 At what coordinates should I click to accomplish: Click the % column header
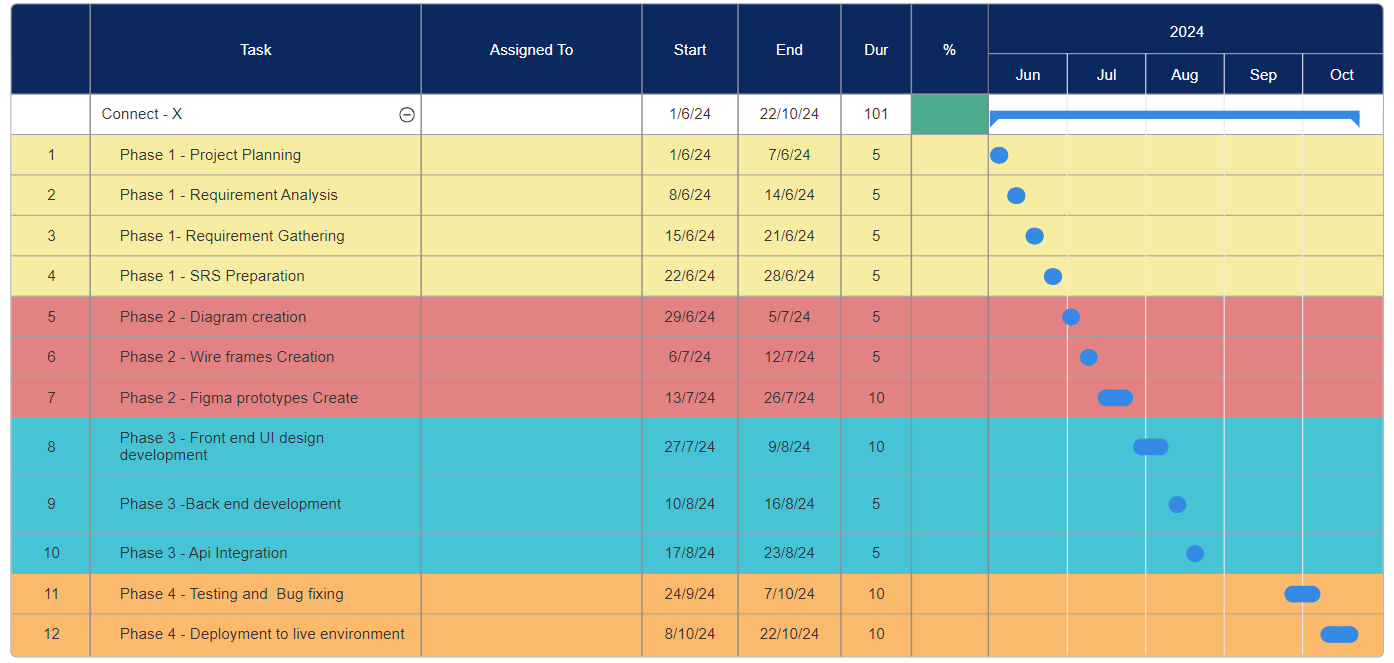pyautogui.click(x=950, y=49)
